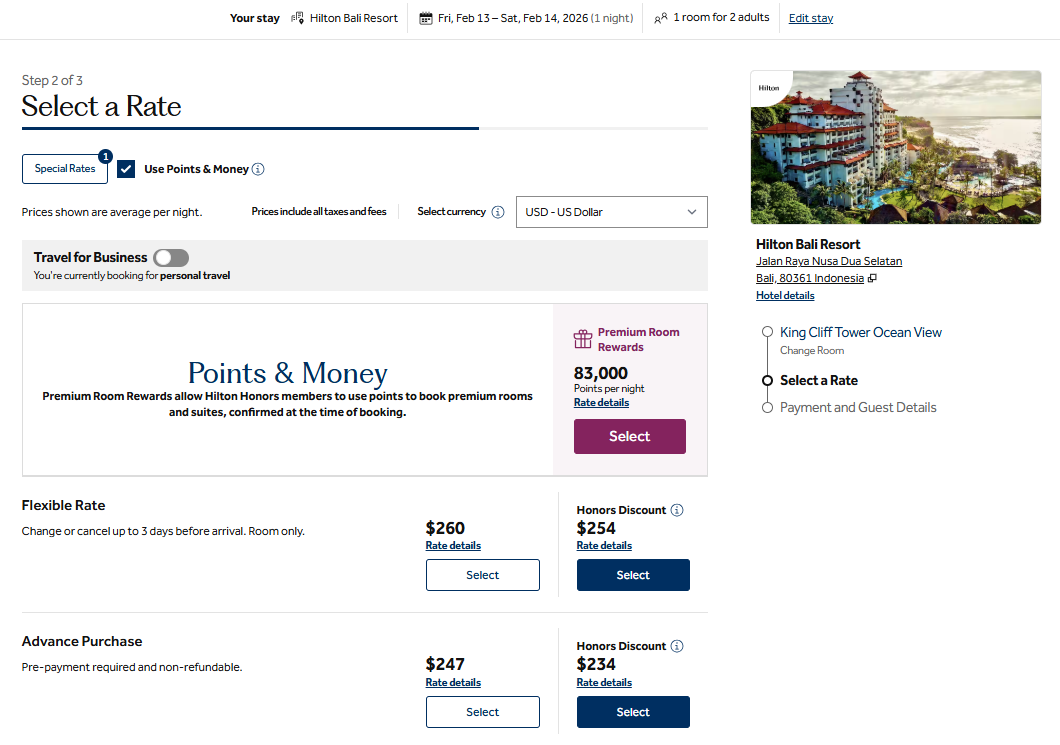Uncheck the Use Points & Money checkbox
The width and height of the screenshot is (1060, 745).
[x=125, y=168]
